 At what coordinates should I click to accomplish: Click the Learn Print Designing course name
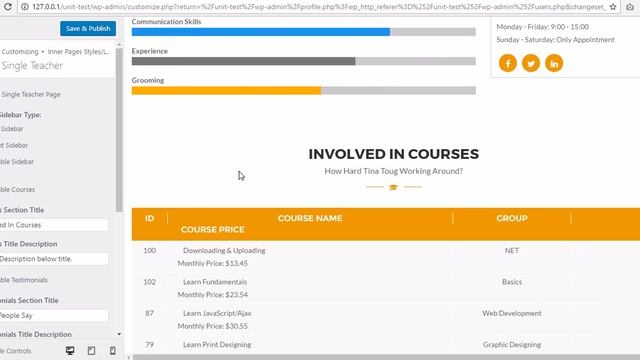217,345
